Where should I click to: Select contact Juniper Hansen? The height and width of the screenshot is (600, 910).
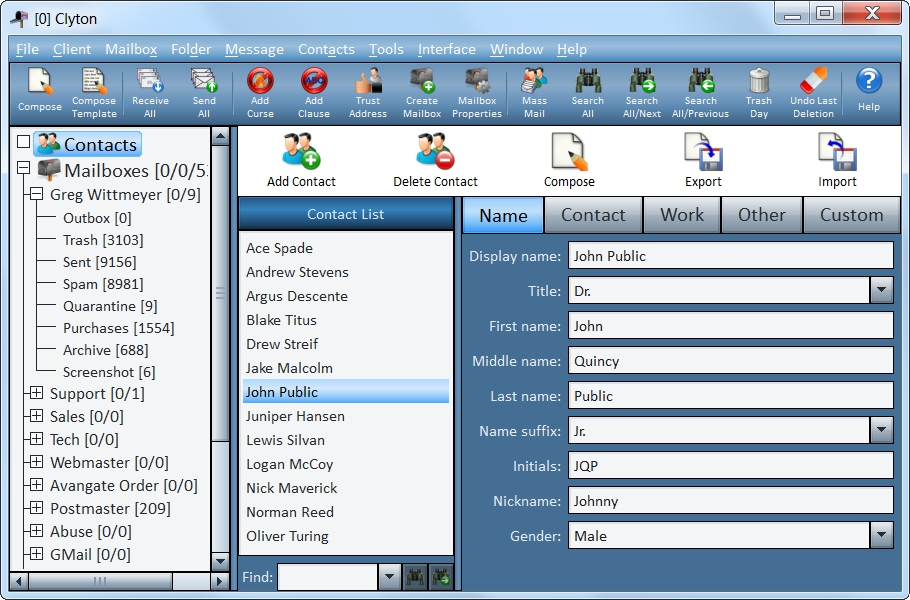346,416
